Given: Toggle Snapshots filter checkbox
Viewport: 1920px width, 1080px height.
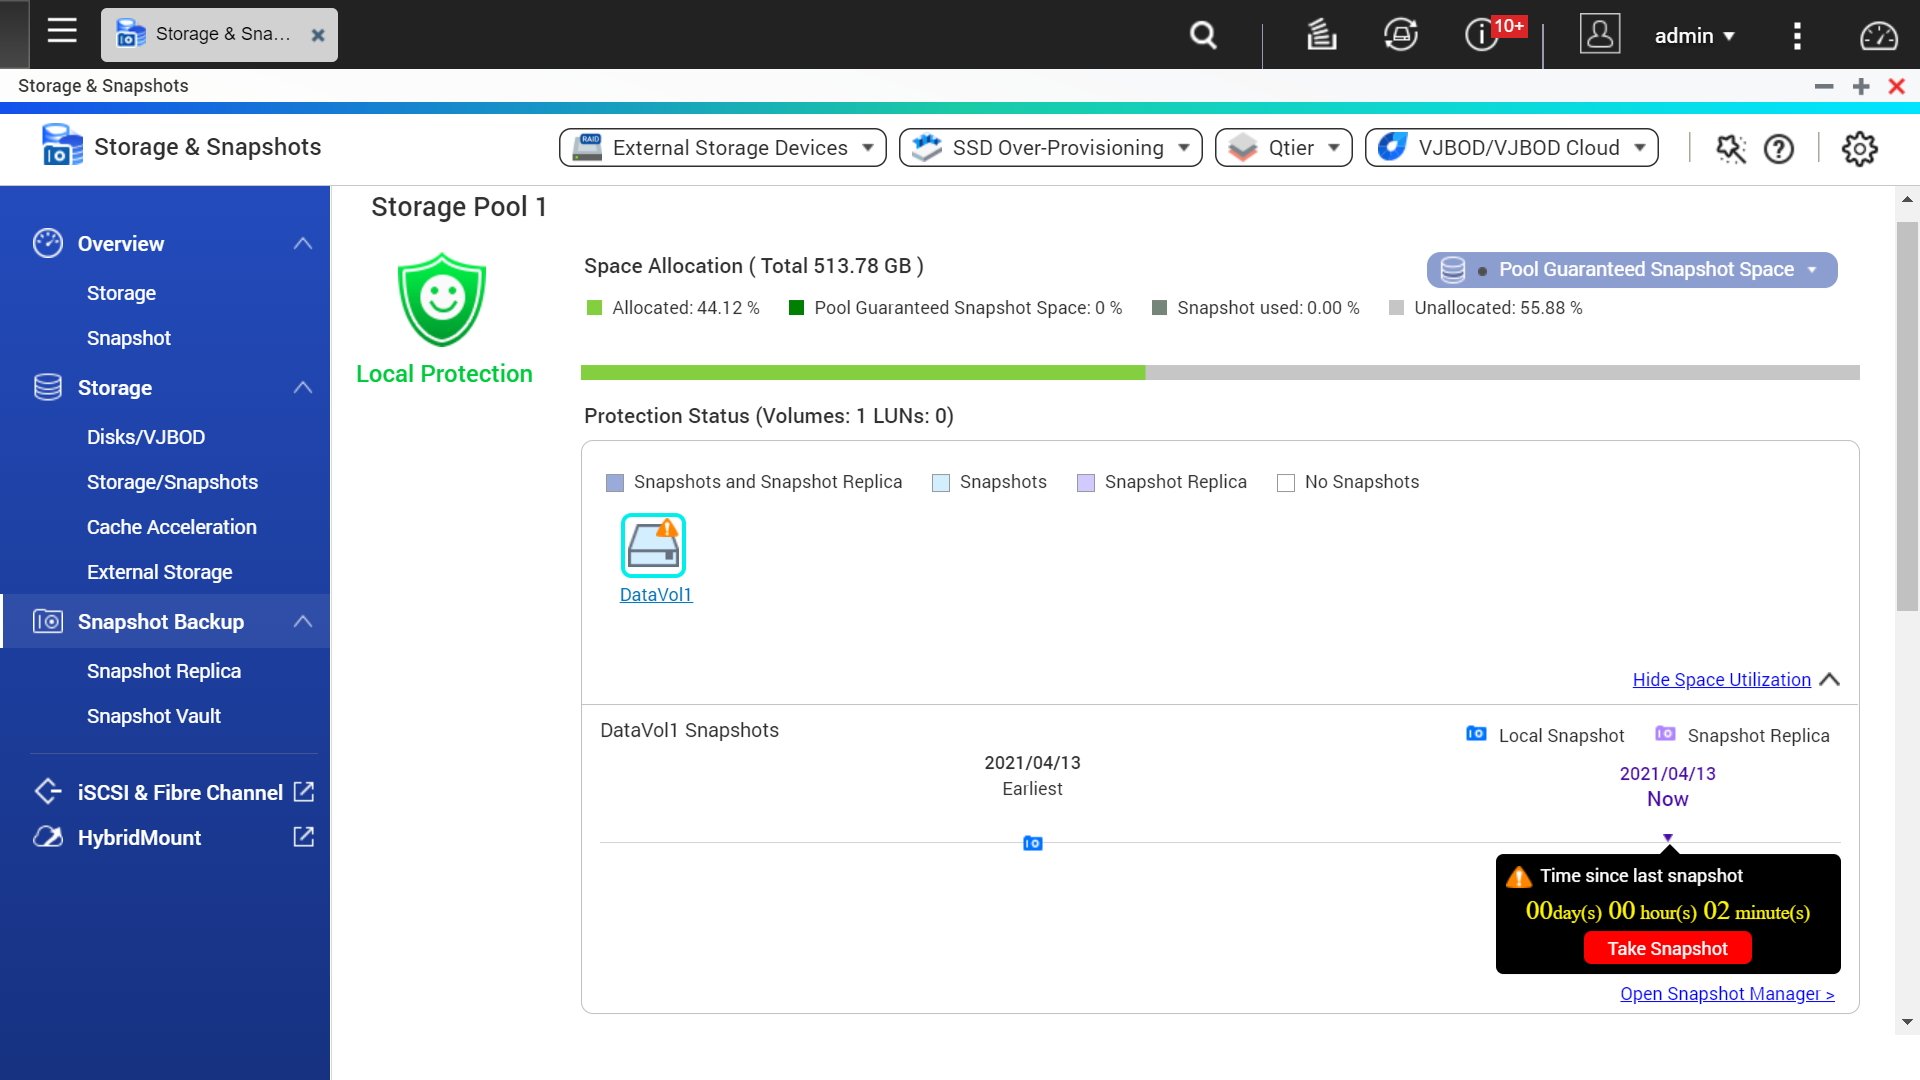Looking at the screenshot, I should pos(940,481).
